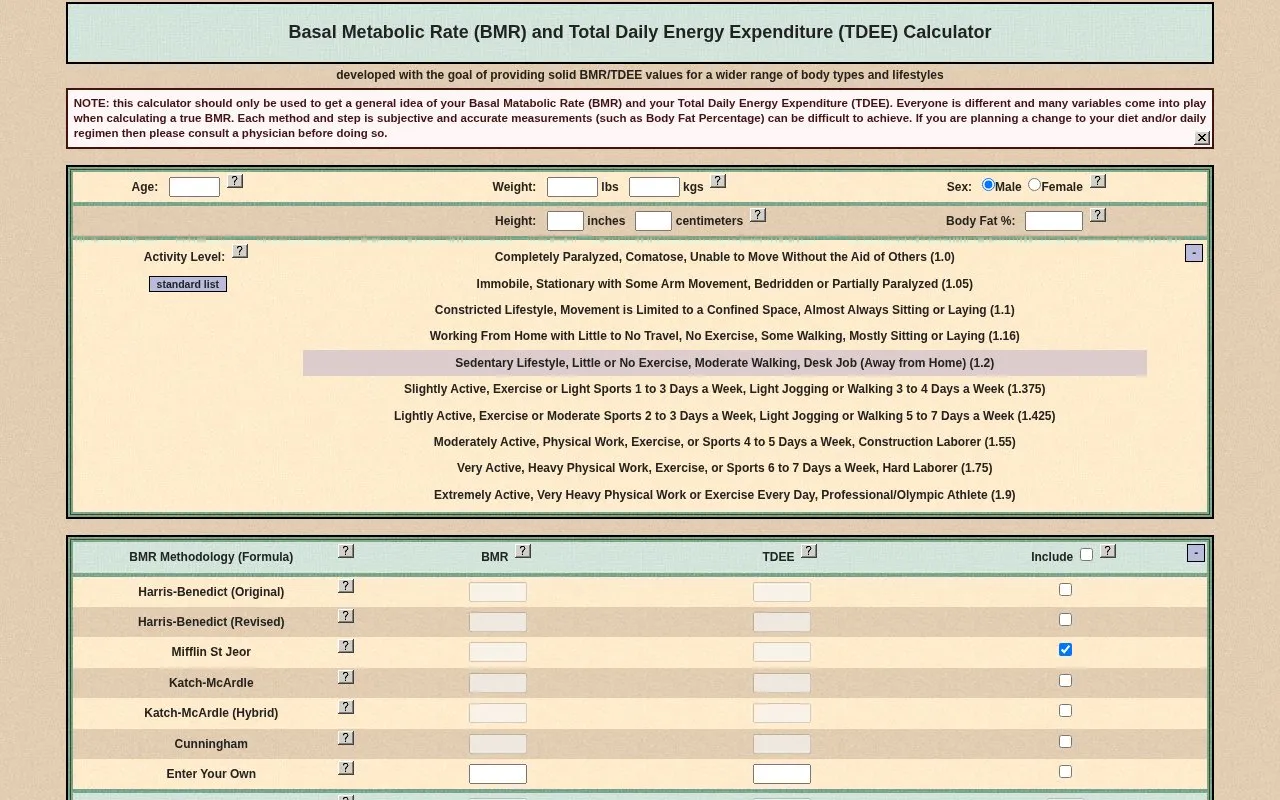
Task: Open the TDEE column header help icon
Action: point(809,551)
